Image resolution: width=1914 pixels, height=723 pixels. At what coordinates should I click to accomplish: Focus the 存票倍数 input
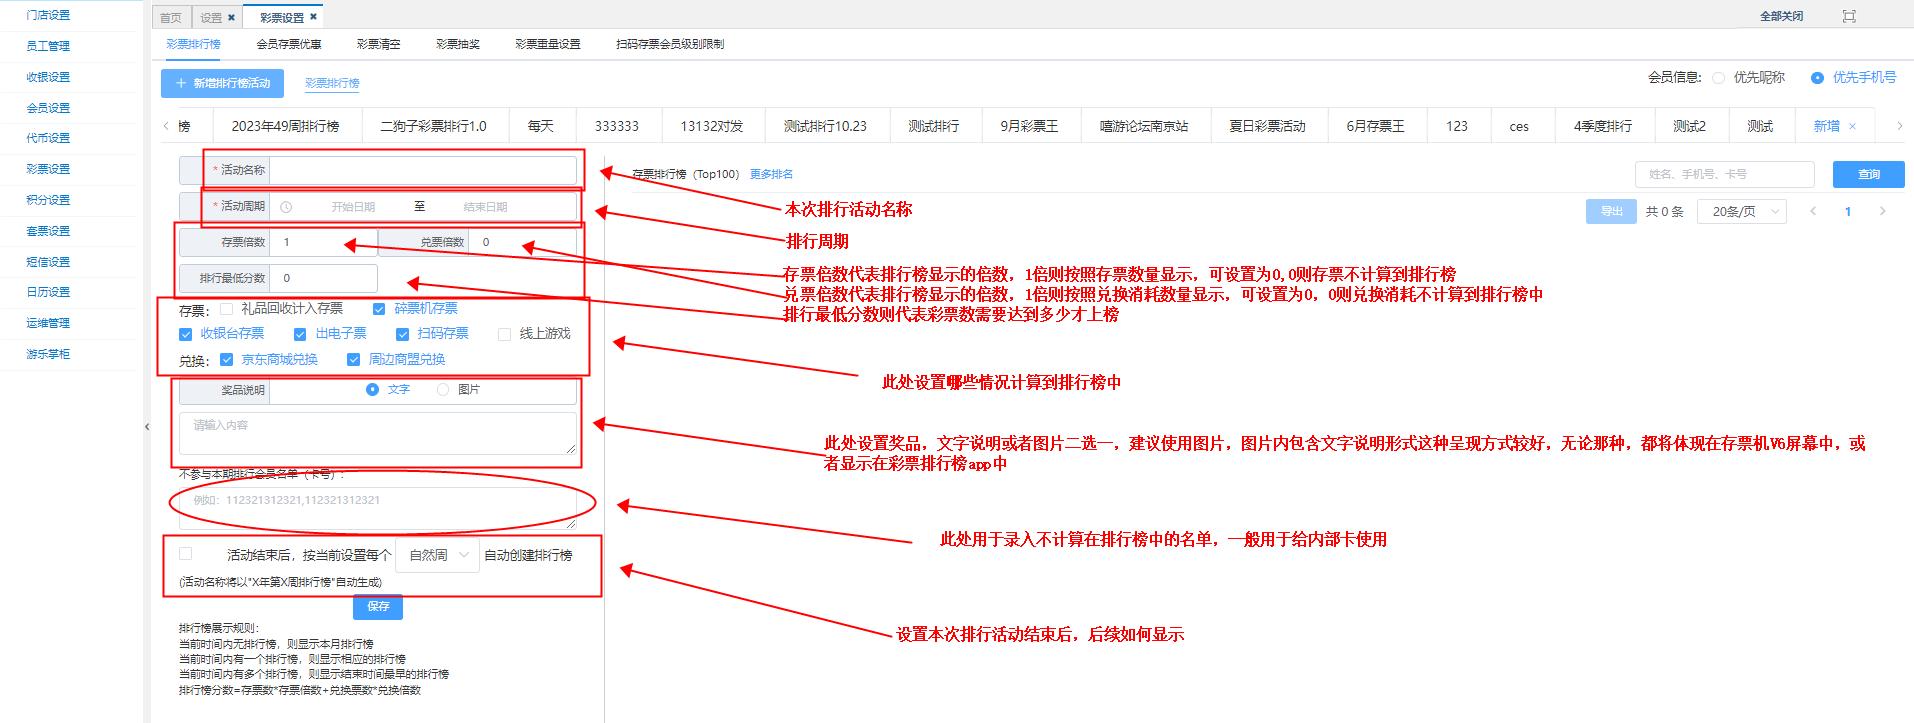click(323, 242)
